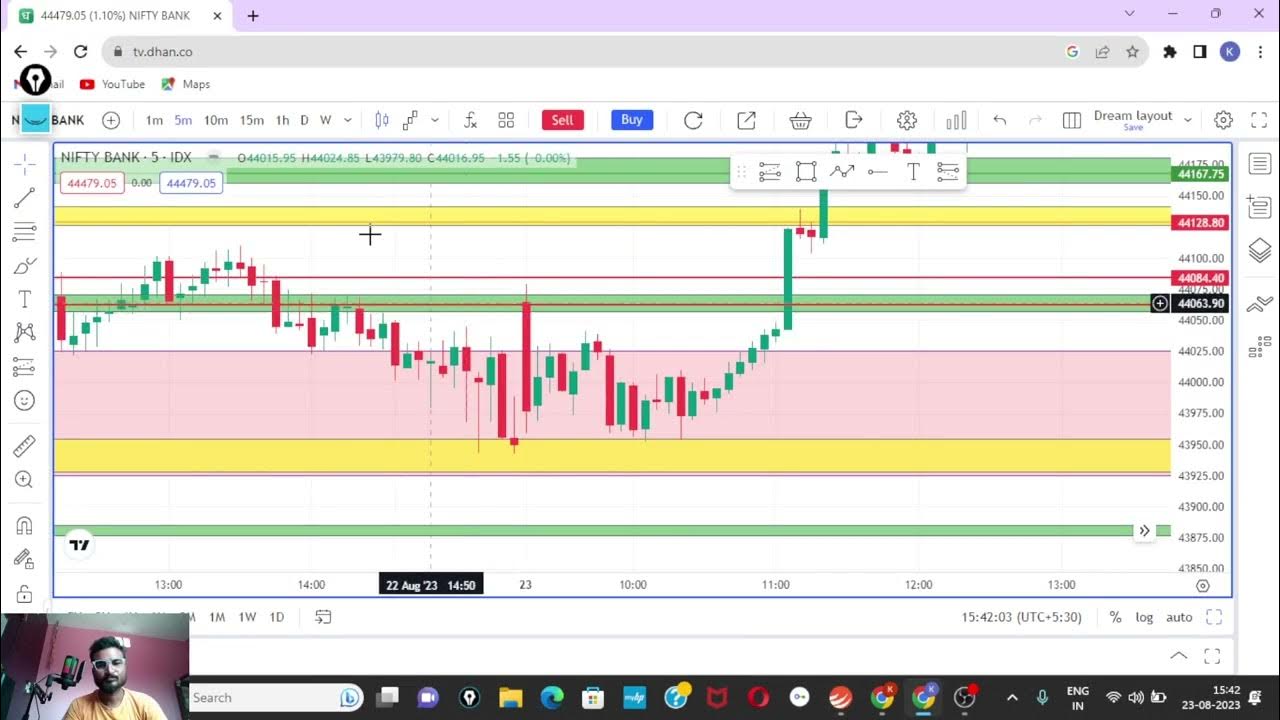Open the basket orders icon
The width and height of the screenshot is (1280, 720).
(x=800, y=120)
